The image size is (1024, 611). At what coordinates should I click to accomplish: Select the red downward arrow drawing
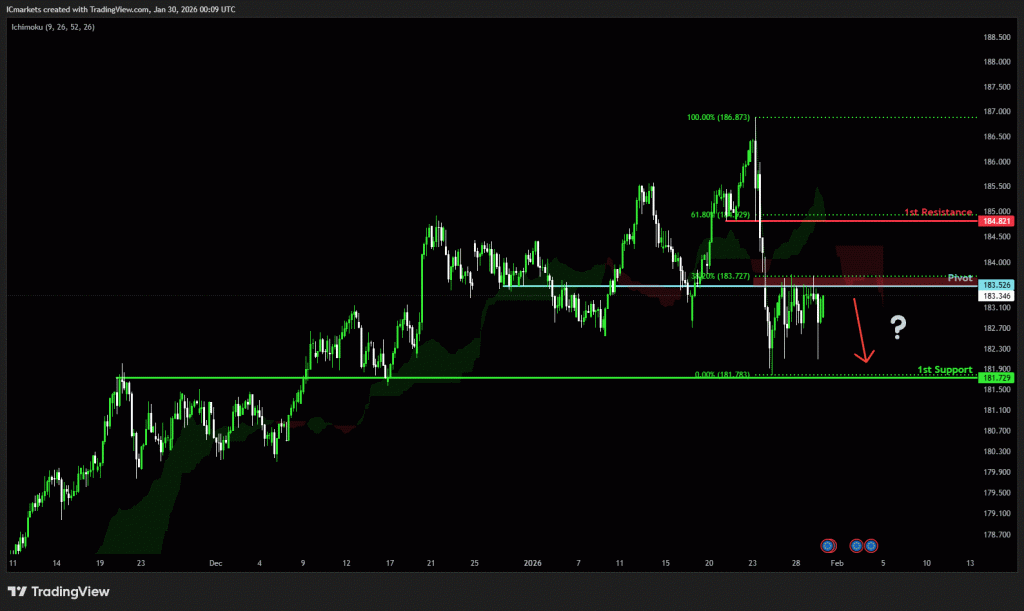click(861, 330)
